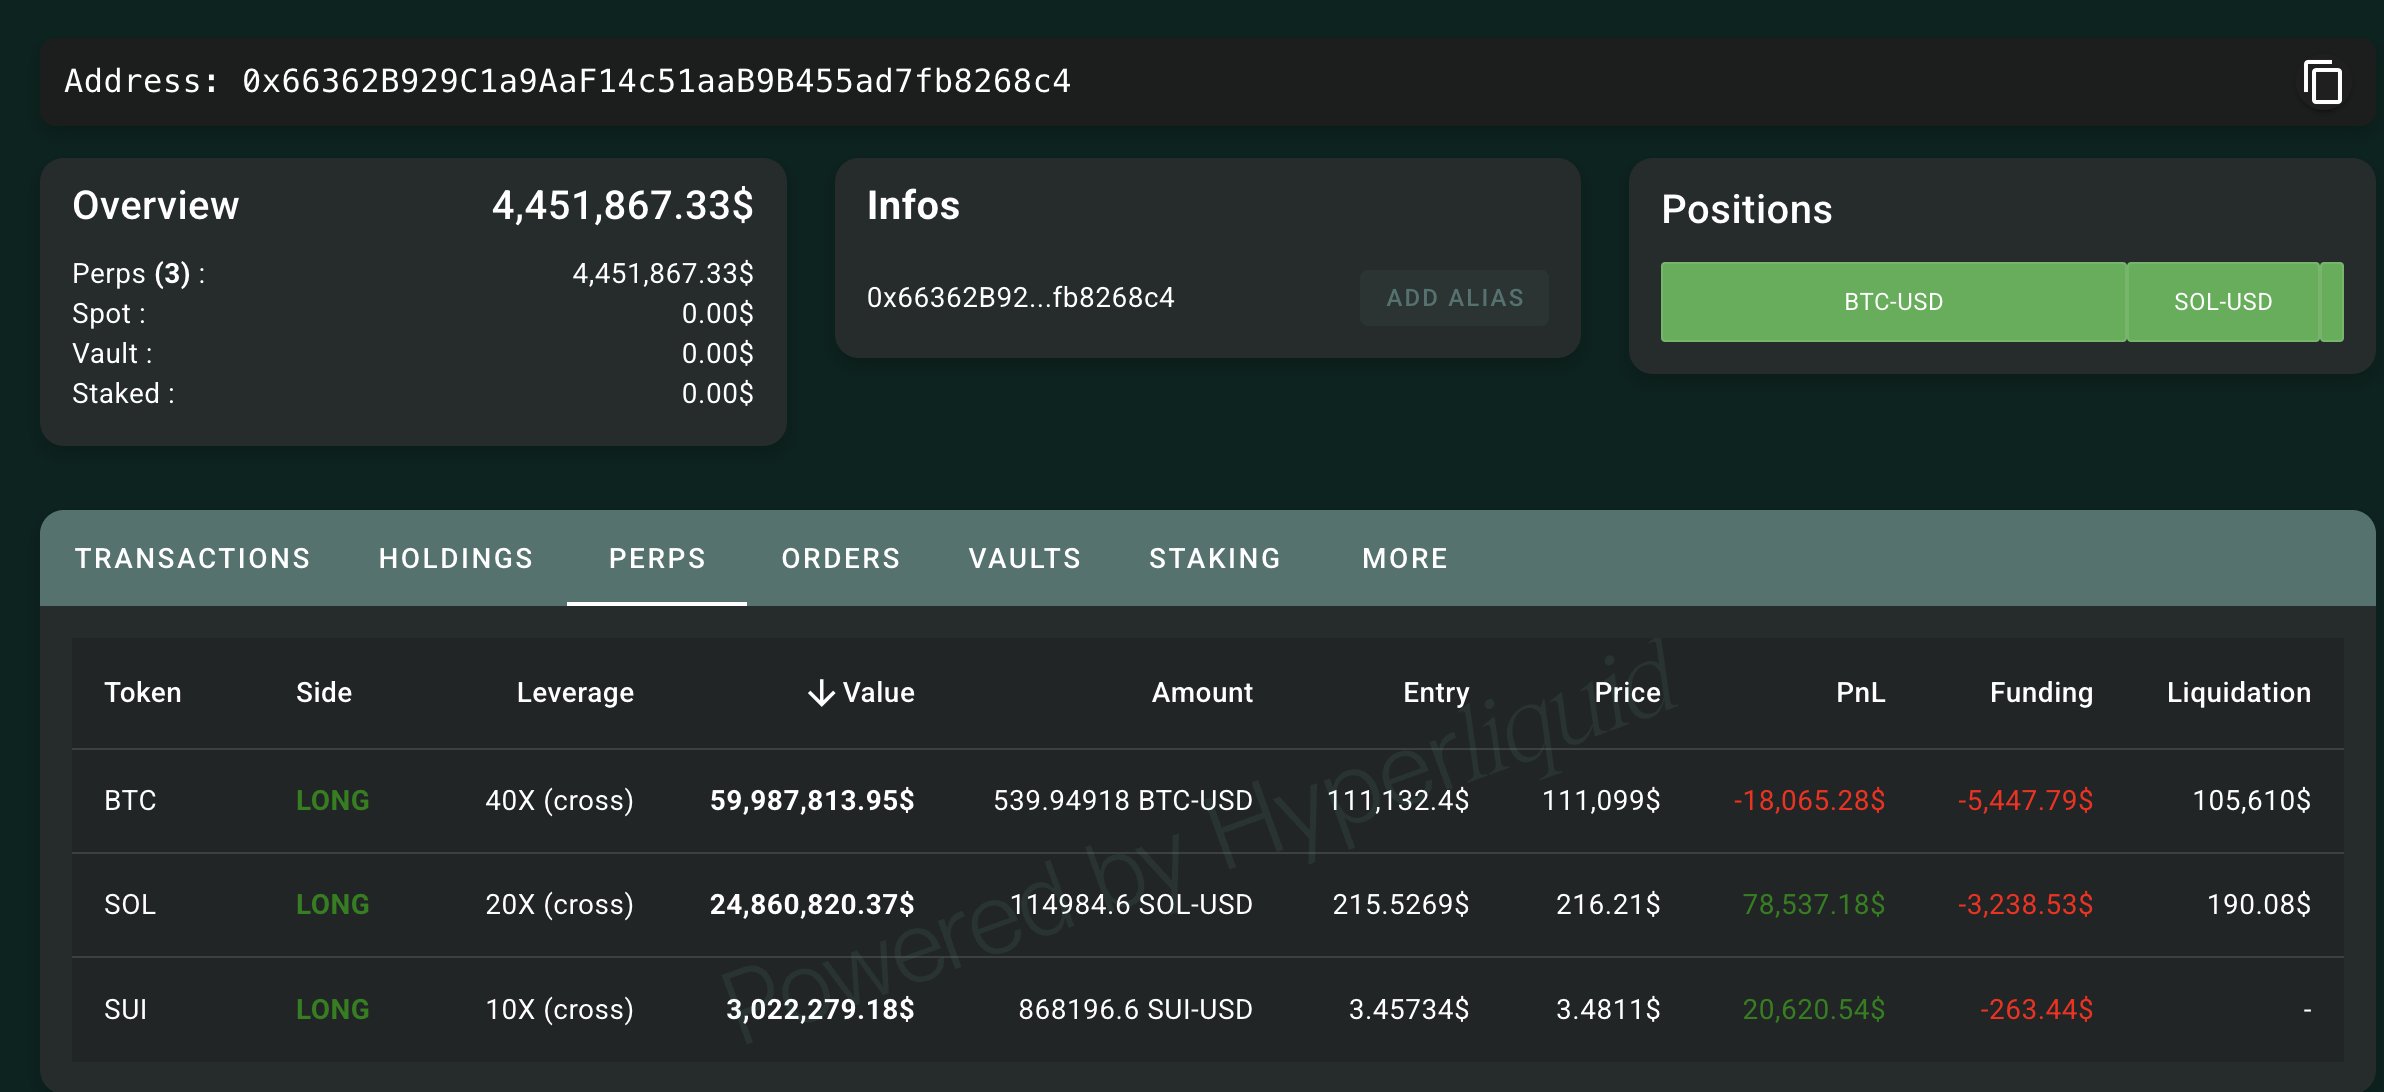Click the small SUI segment in positions bar
Screen dimensions: 2384x1092
pos(2332,302)
